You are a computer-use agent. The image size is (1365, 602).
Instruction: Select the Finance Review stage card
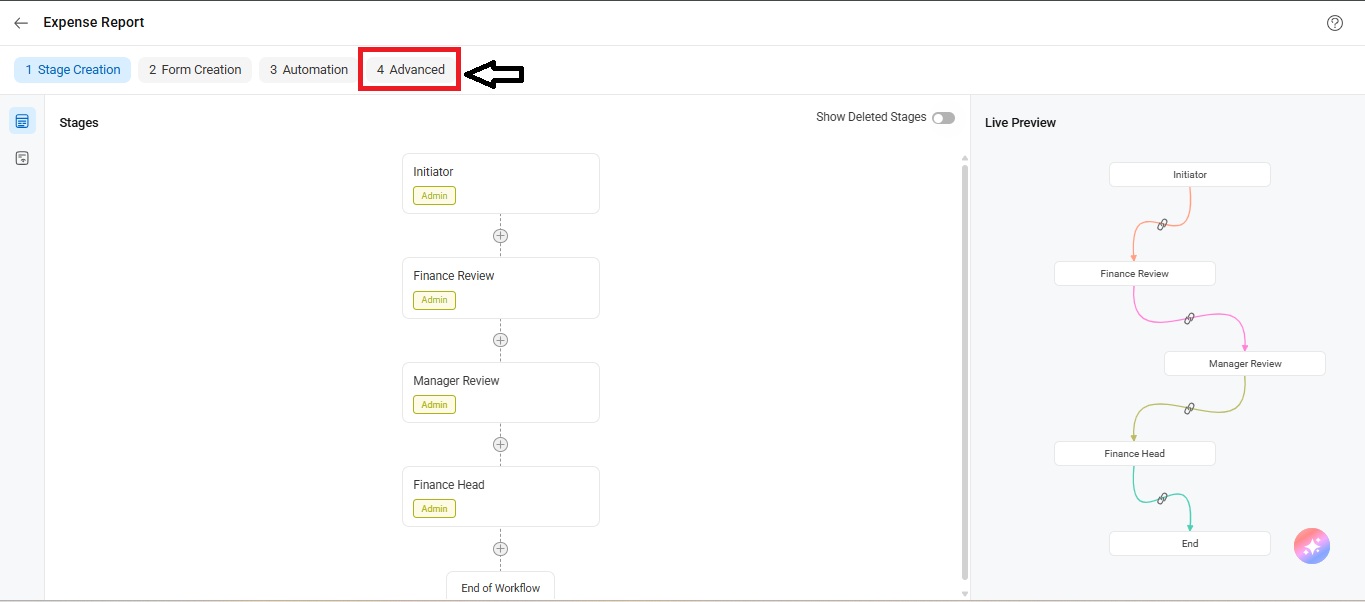(x=501, y=288)
